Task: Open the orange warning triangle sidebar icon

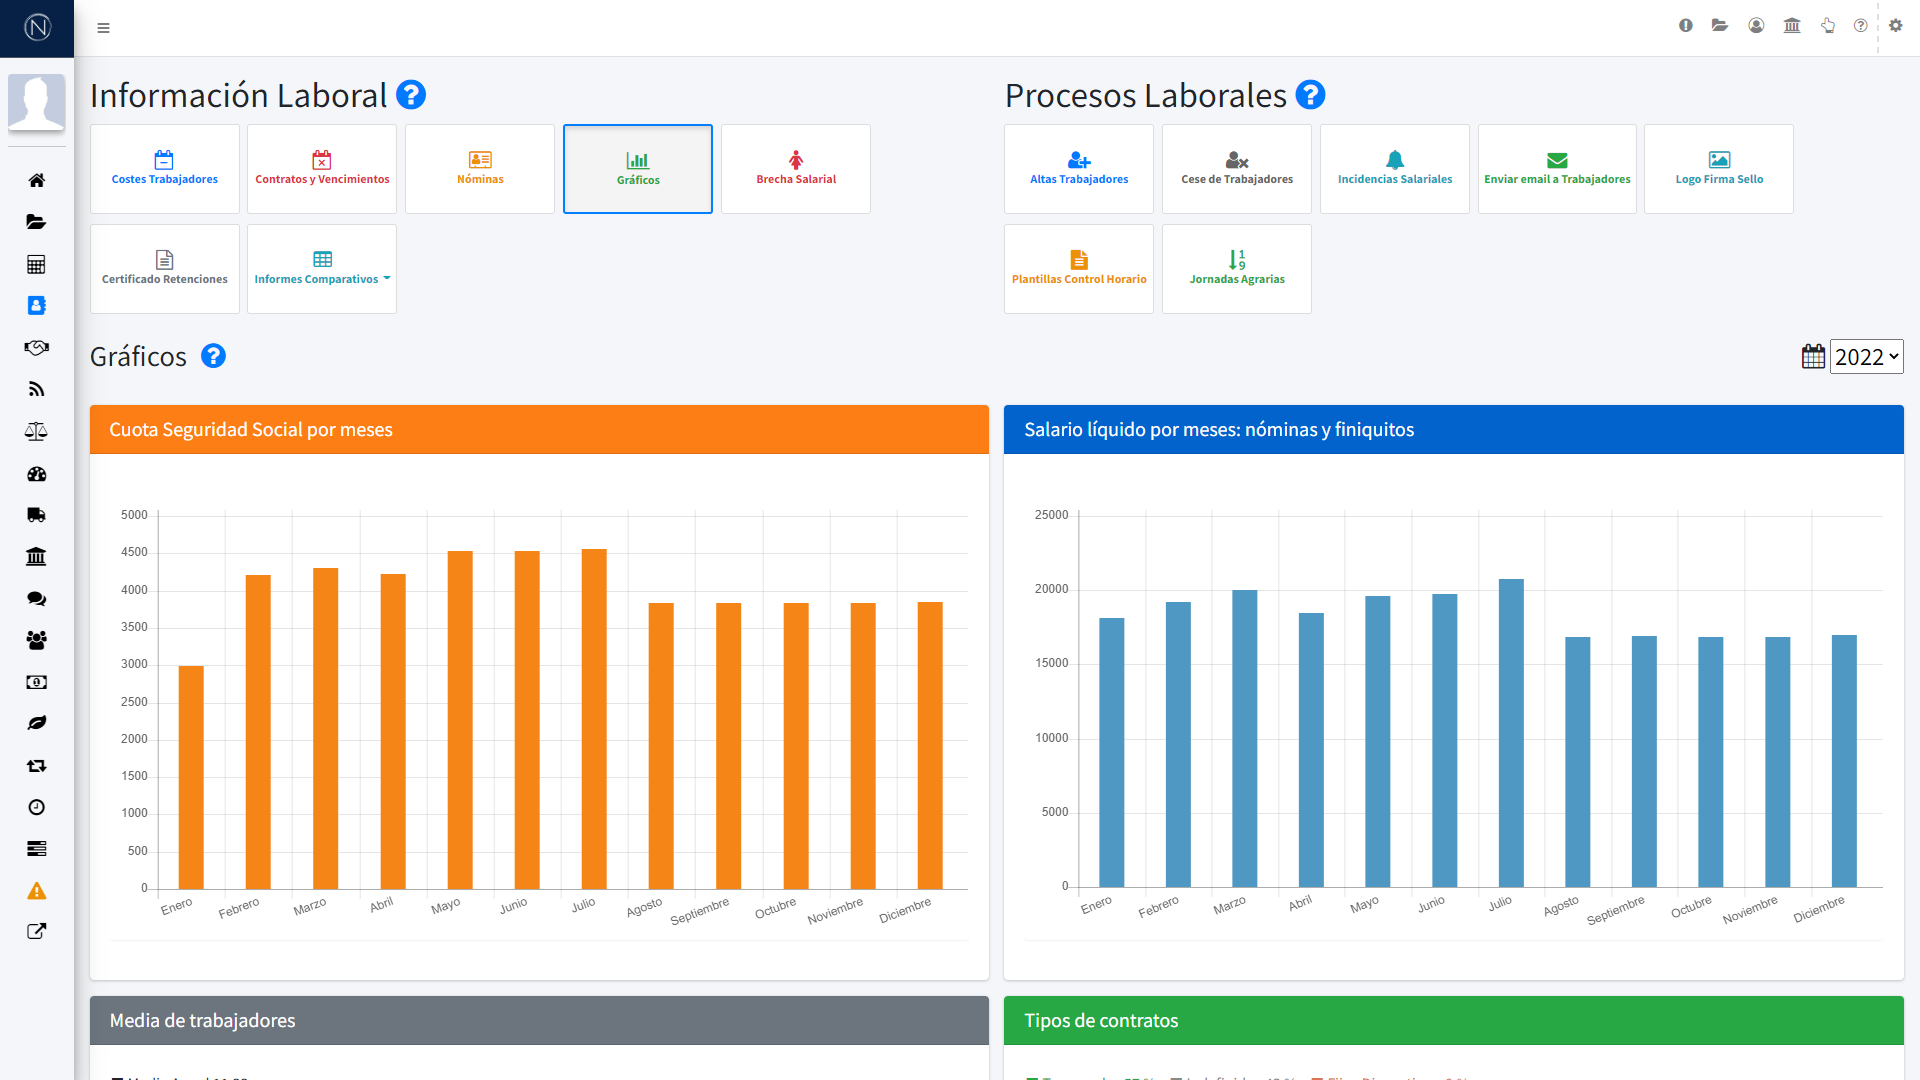Action: (x=37, y=891)
